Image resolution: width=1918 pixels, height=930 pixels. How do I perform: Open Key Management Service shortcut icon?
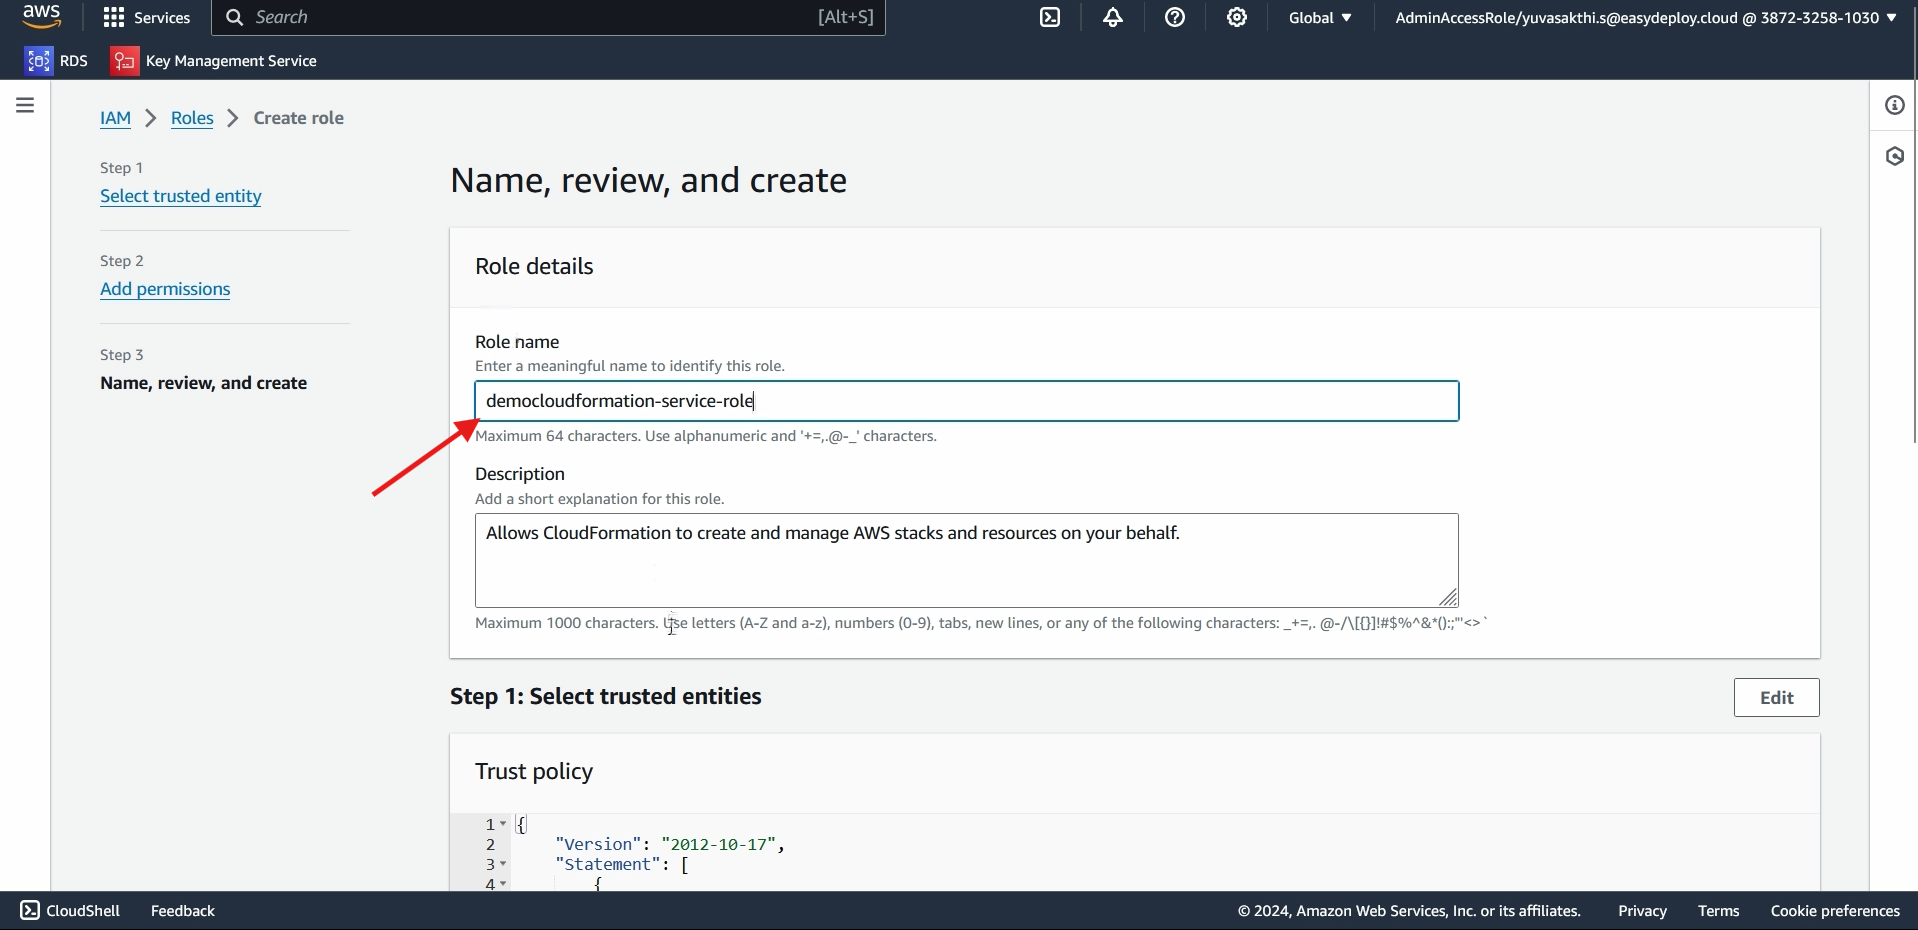click(124, 61)
